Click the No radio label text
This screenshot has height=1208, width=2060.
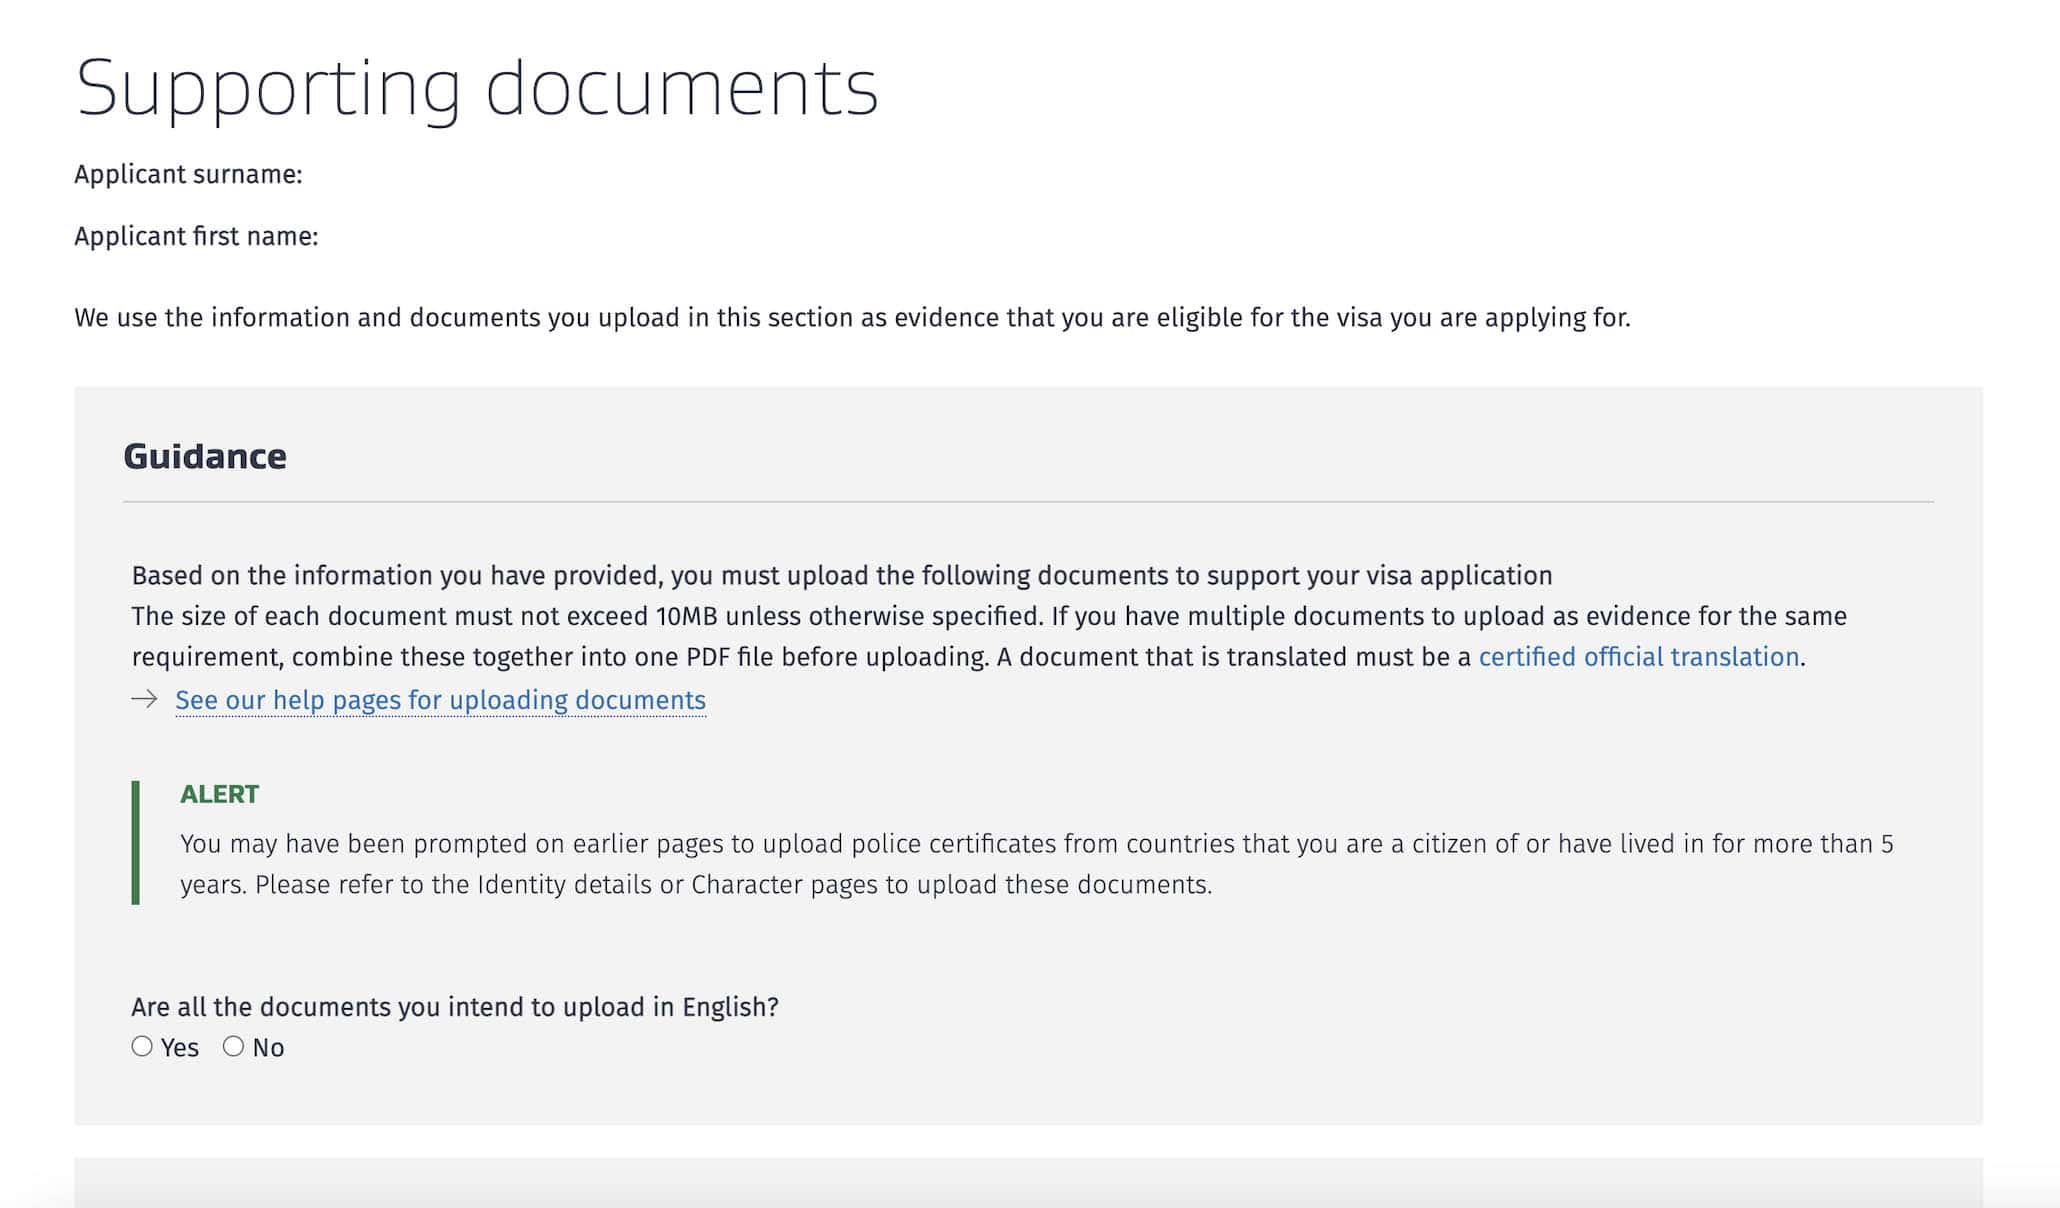[x=268, y=1046]
